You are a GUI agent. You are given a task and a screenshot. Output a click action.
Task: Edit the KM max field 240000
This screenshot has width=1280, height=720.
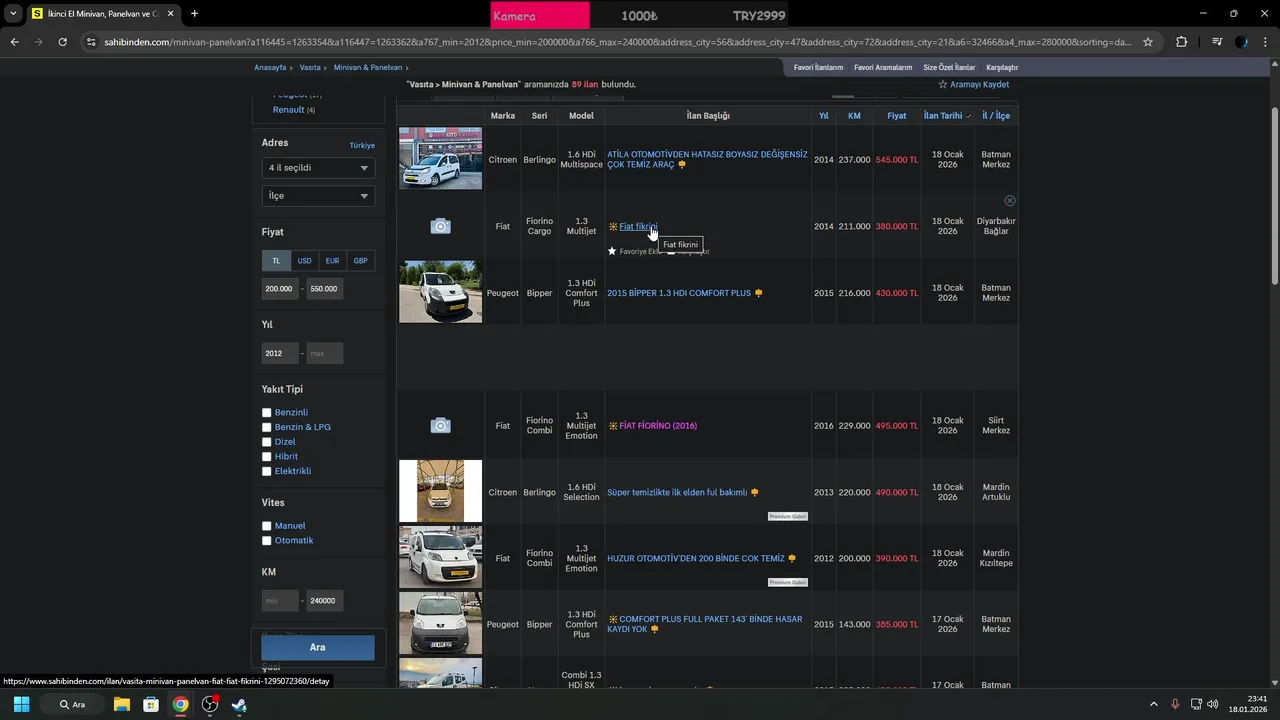tap(324, 601)
